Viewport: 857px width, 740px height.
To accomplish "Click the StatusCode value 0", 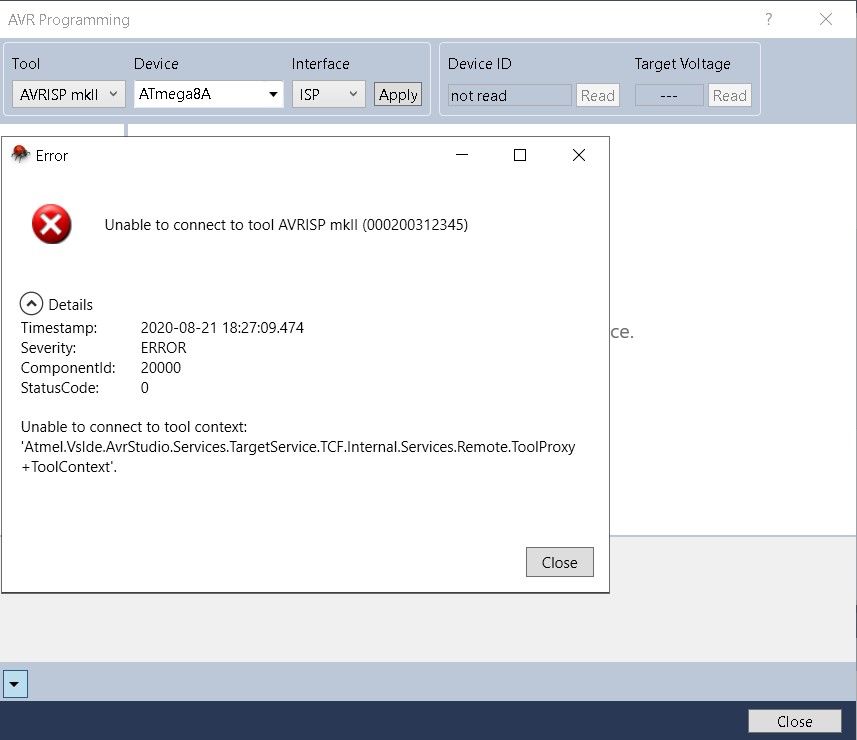I will pyautogui.click(x=144, y=388).
